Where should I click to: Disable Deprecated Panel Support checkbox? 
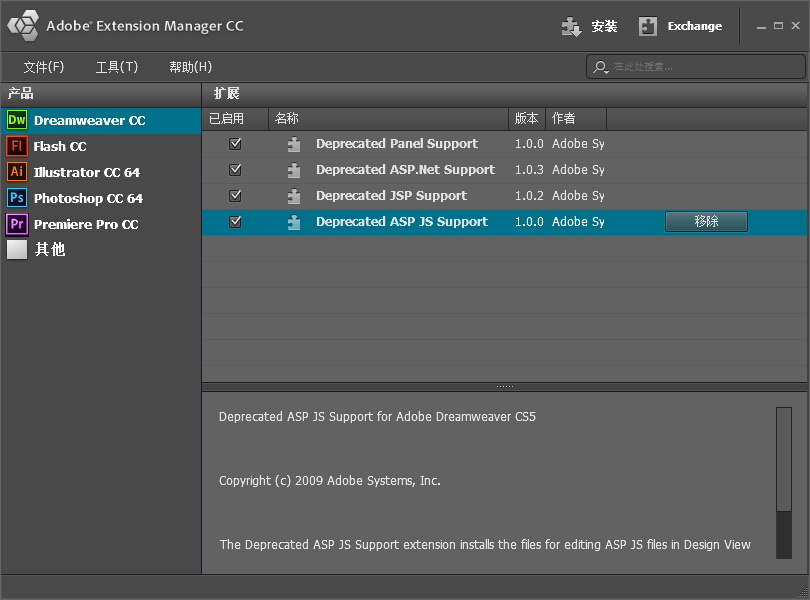click(235, 144)
